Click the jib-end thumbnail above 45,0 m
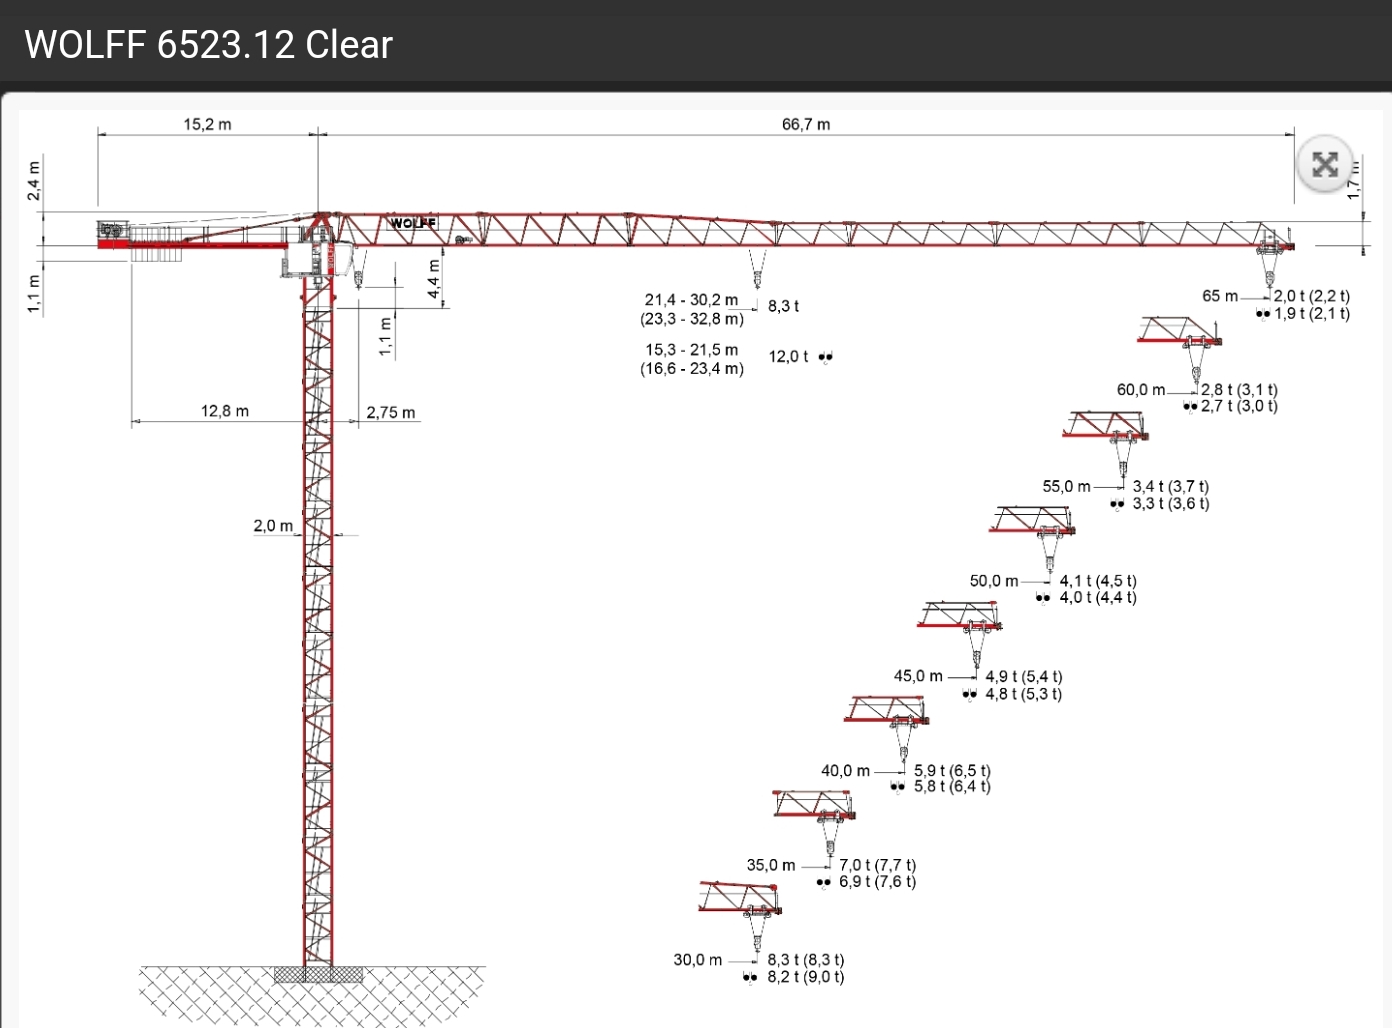1392x1028 pixels. coord(960,634)
